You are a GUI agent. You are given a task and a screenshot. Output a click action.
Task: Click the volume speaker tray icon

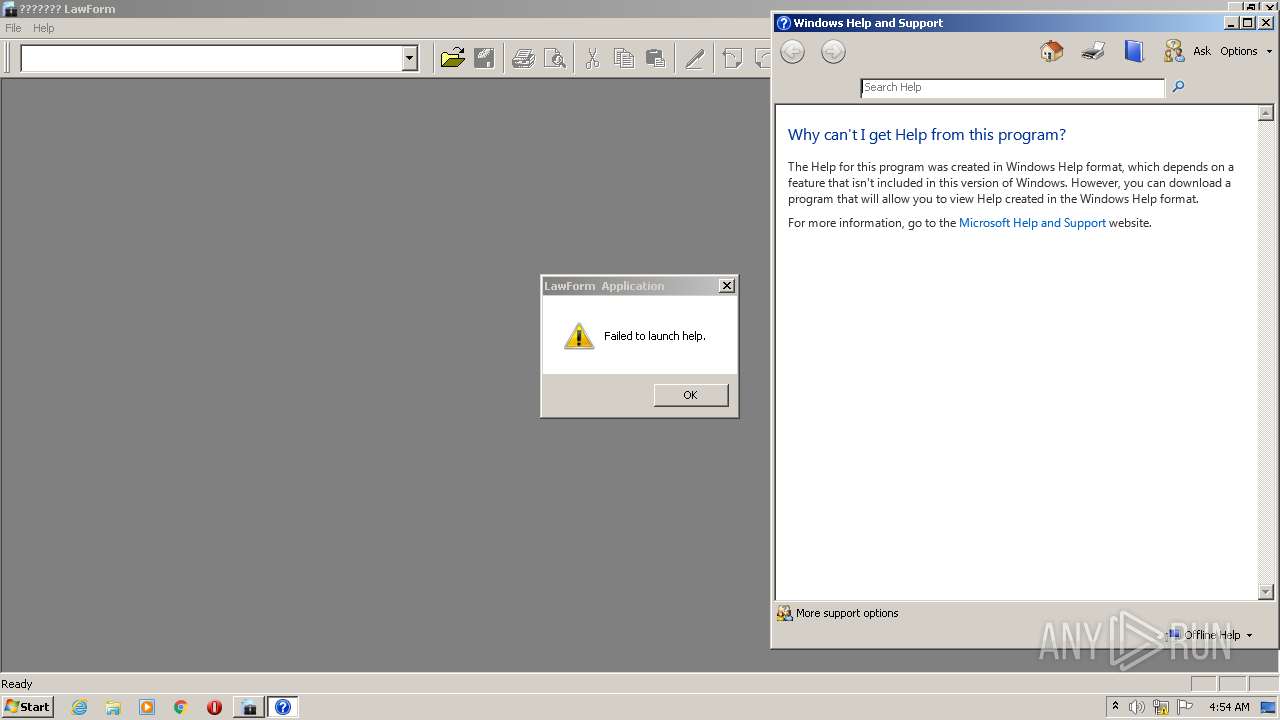point(1137,707)
